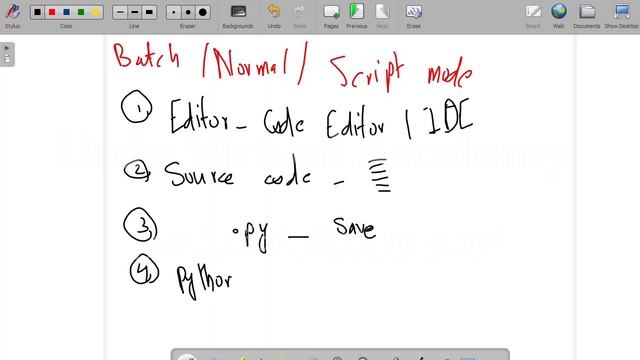Select the blue pen color
Screen dimensions: 640x360
(67, 12)
